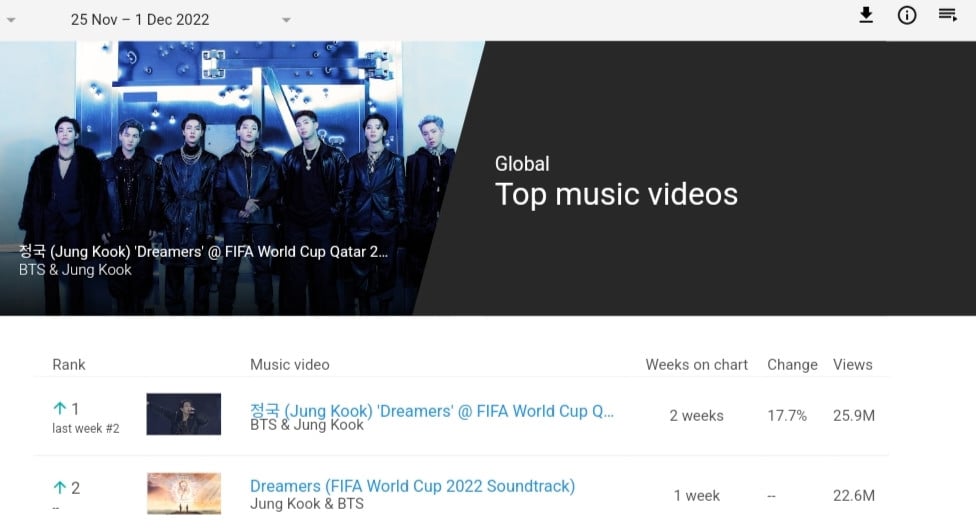Click the green up arrow beside rank 2
Viewport: 976px width, 528px height.
pyautogui.click(x=60, y=488)
